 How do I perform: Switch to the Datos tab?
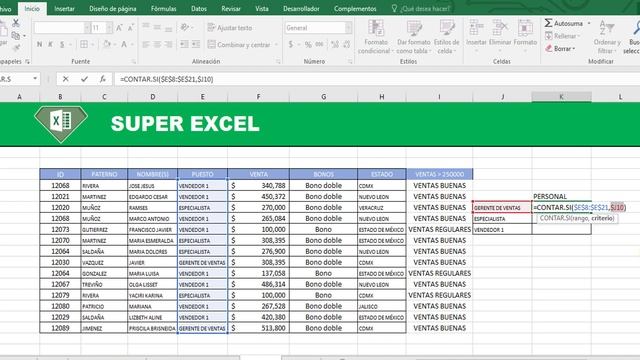click(x=199, y=9)
